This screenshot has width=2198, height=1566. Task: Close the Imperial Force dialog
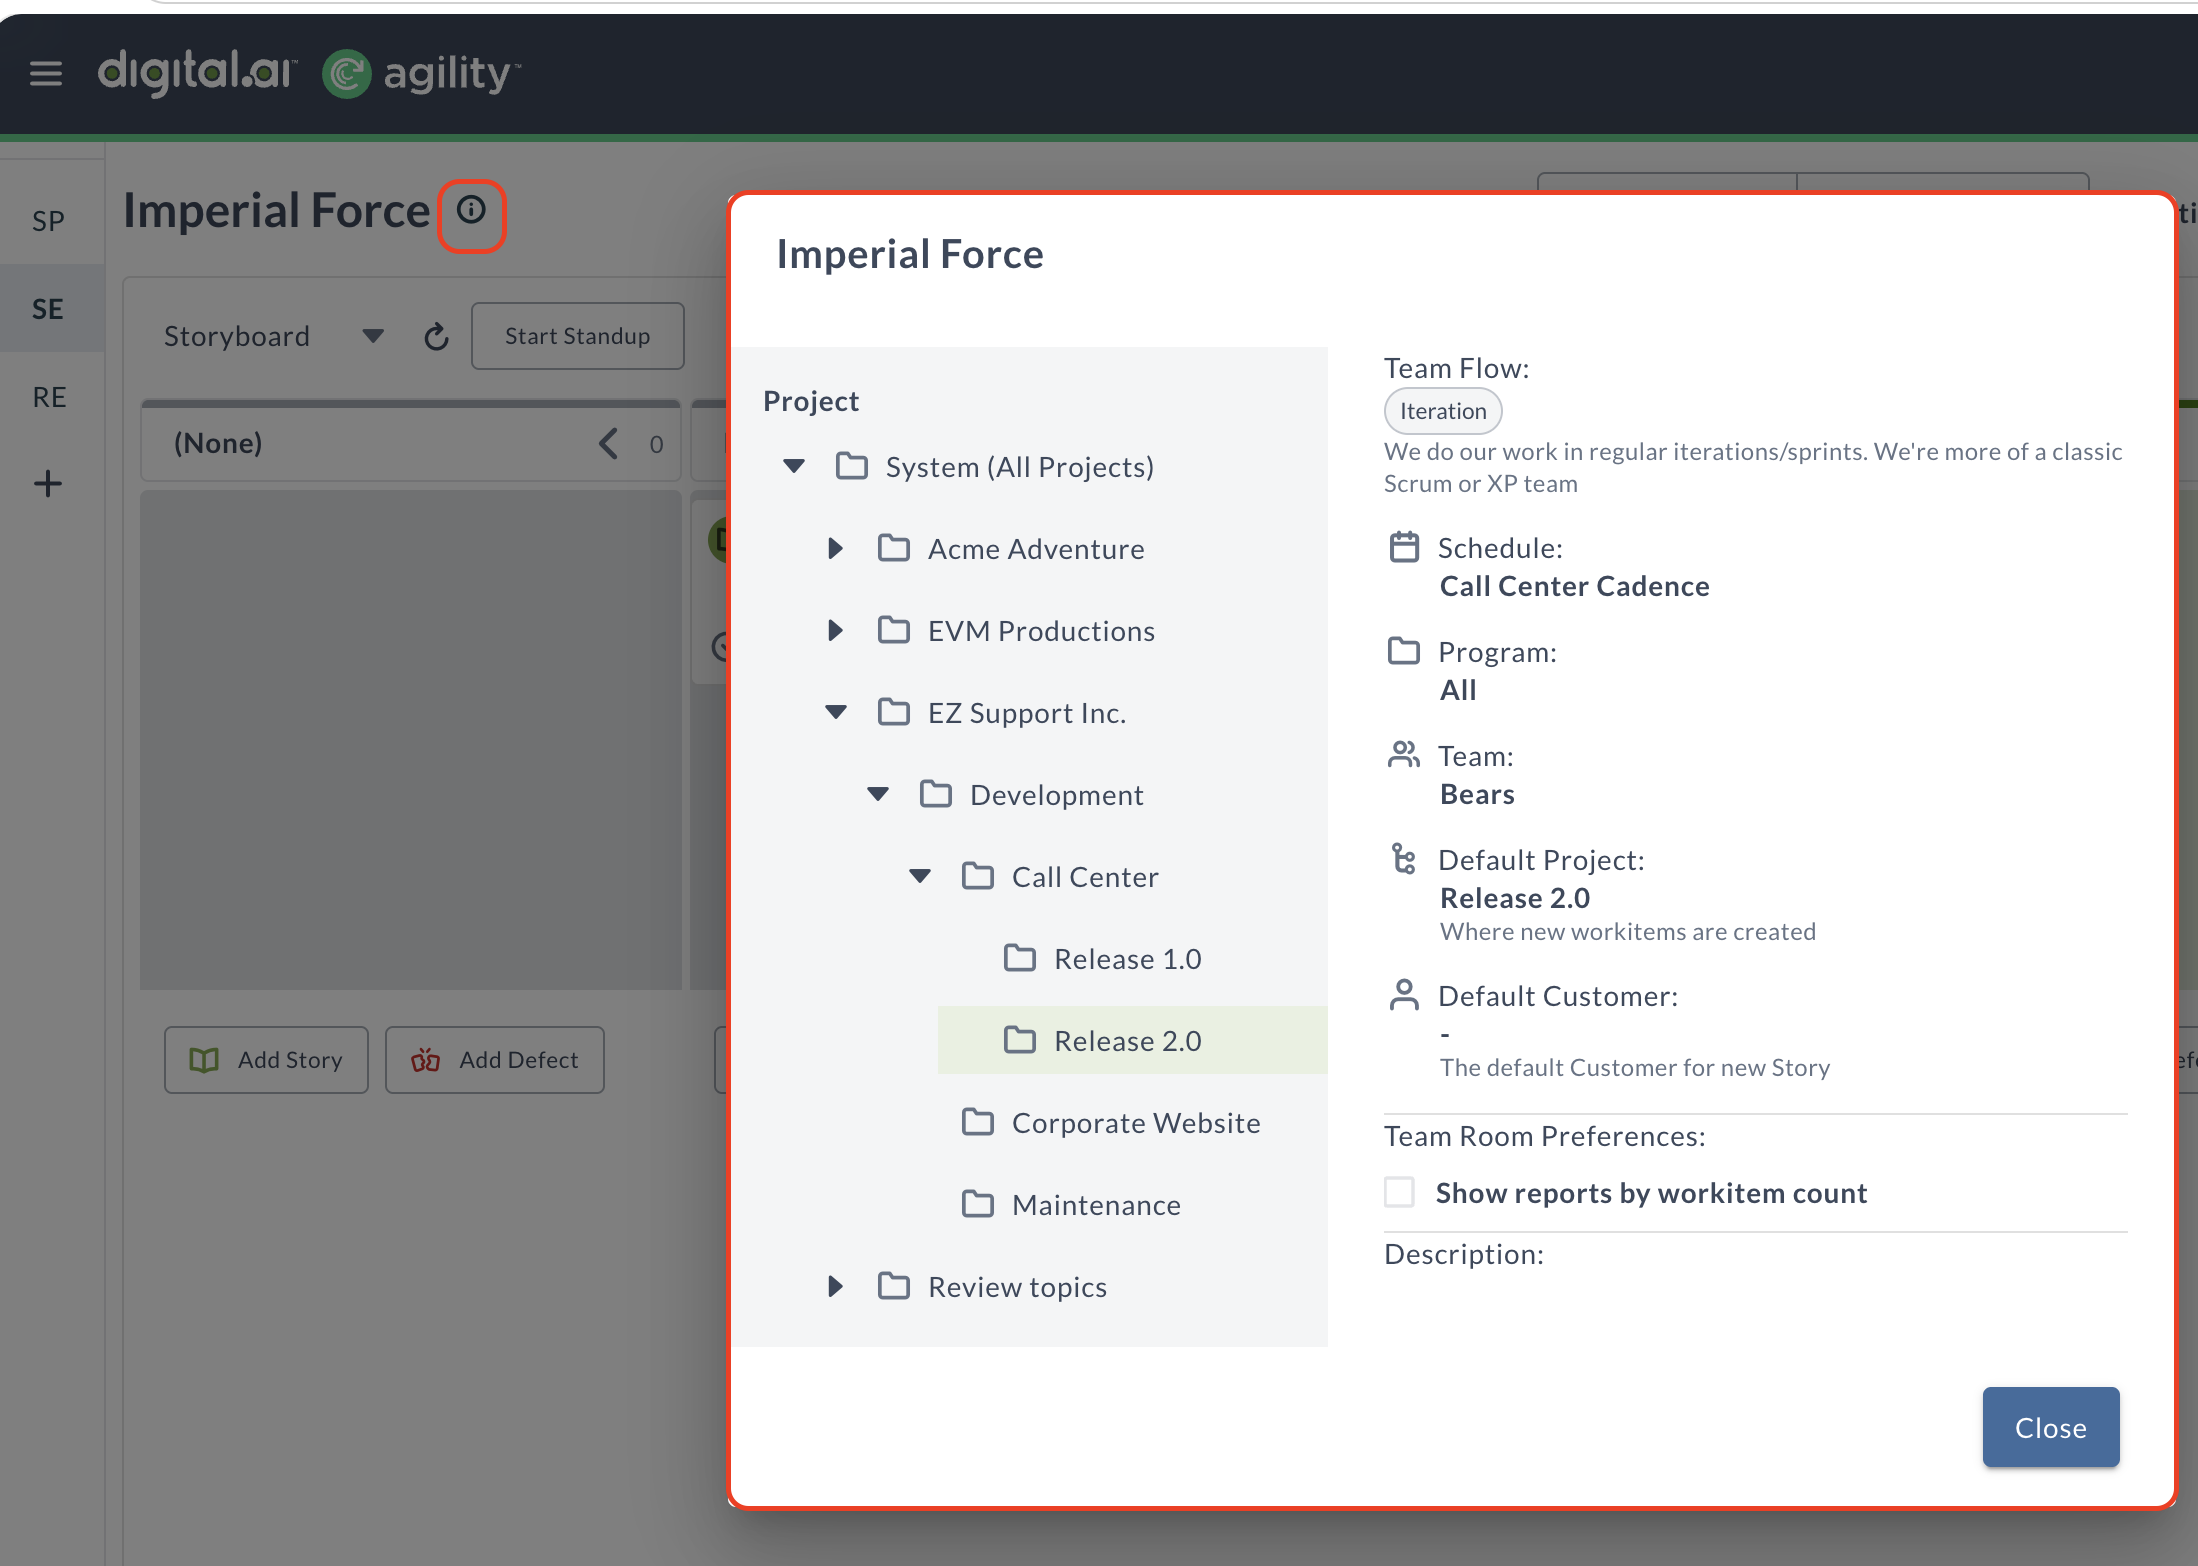click(x=2050, y=1427)
